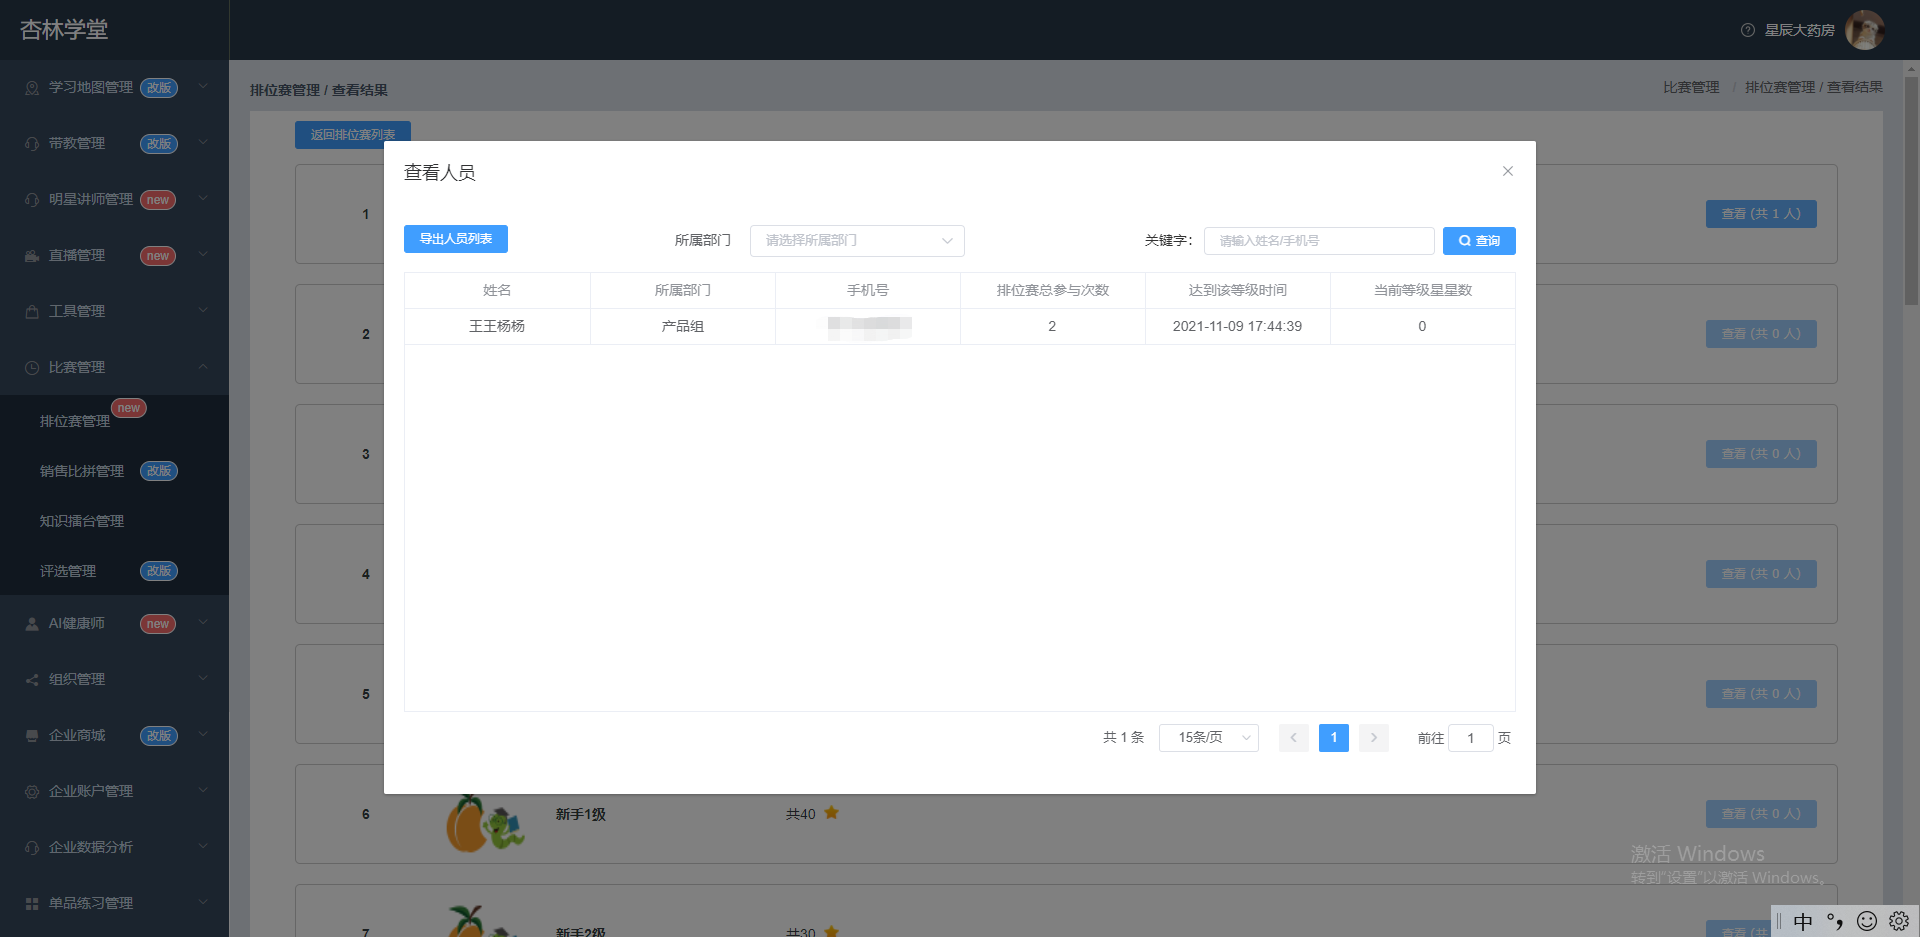Close the 查看人员 dialog

click(1508, 171)
